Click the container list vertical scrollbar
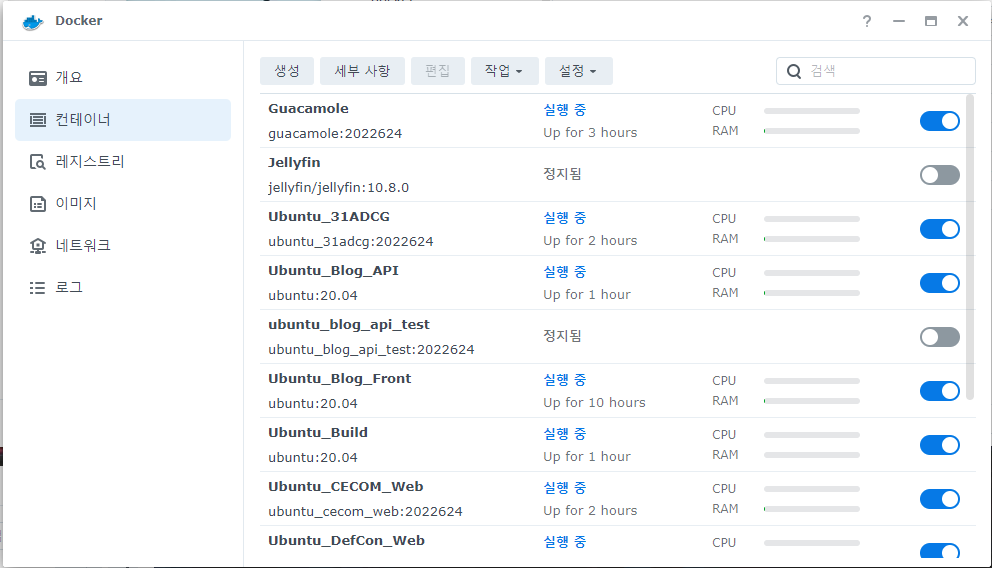Screen dimensions: 992x568 (970, 247)
